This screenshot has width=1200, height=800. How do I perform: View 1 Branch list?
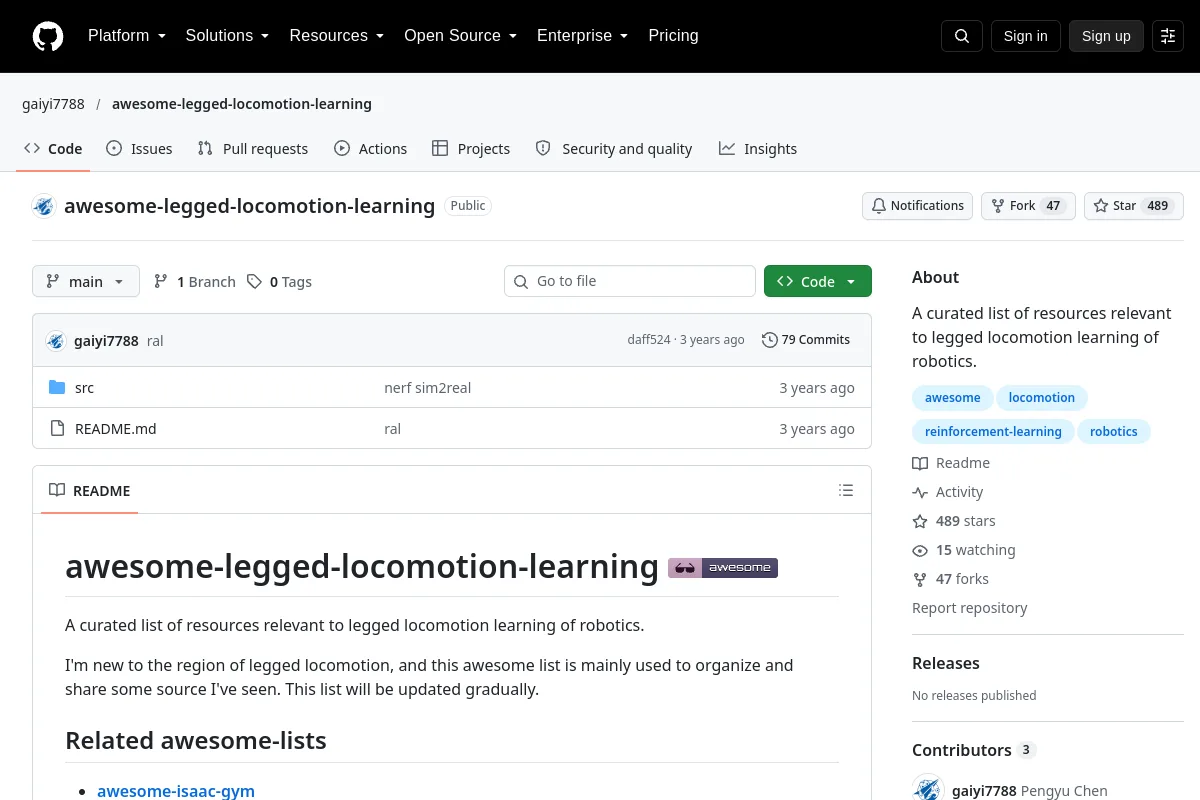click(195, 282)
